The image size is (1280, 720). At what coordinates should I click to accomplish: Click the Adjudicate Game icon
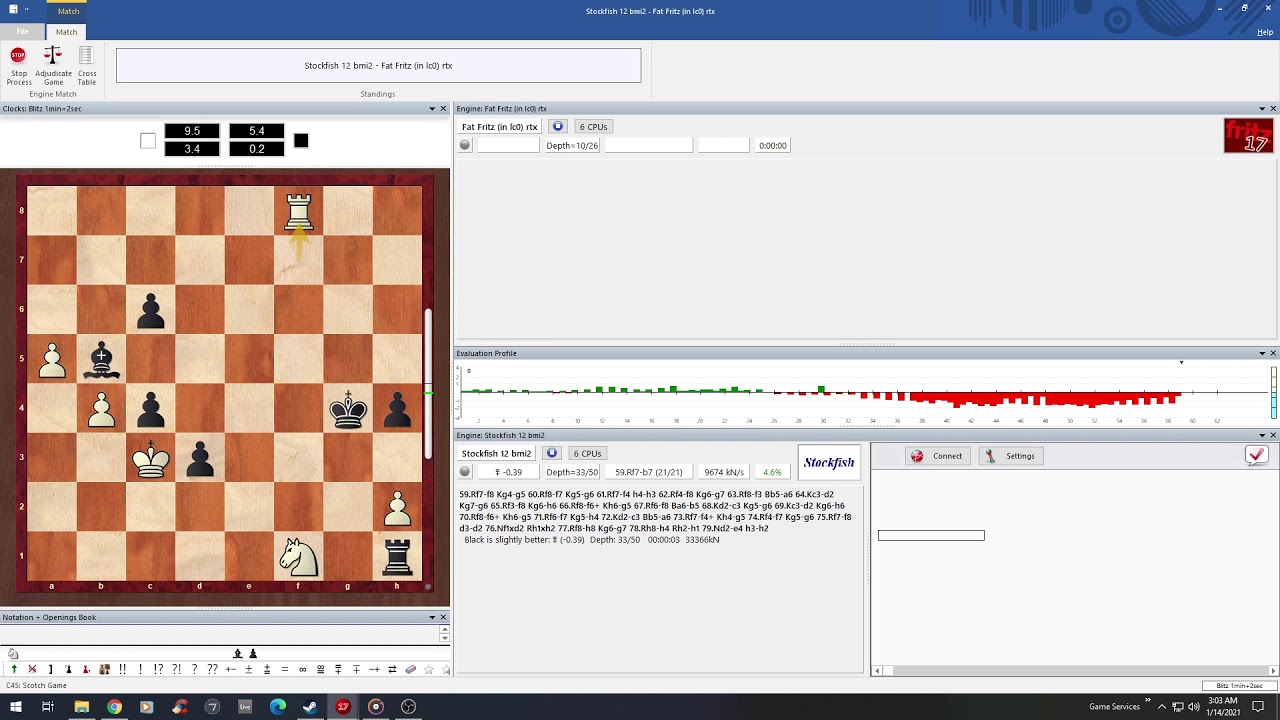[x=53, y=56]
